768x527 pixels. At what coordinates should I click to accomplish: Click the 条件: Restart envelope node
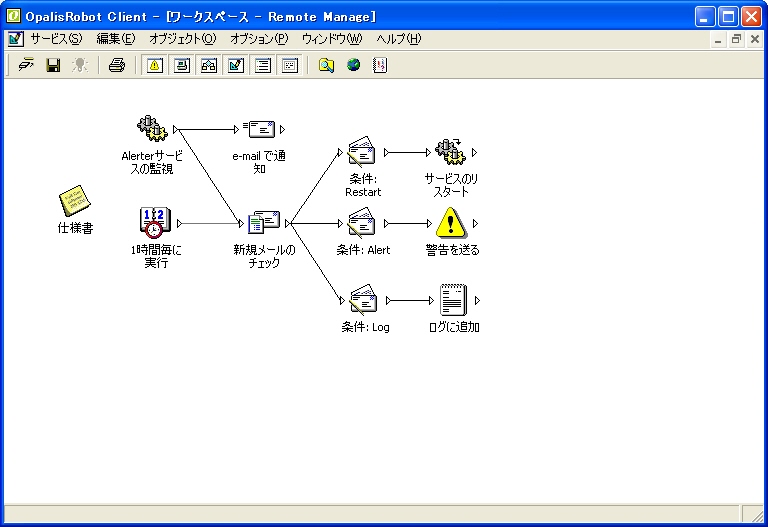(361, 153)
